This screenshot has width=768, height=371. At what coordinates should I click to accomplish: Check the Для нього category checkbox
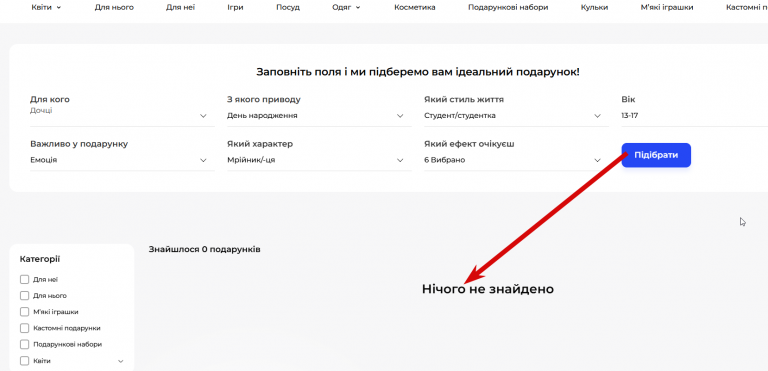[24, 296]
